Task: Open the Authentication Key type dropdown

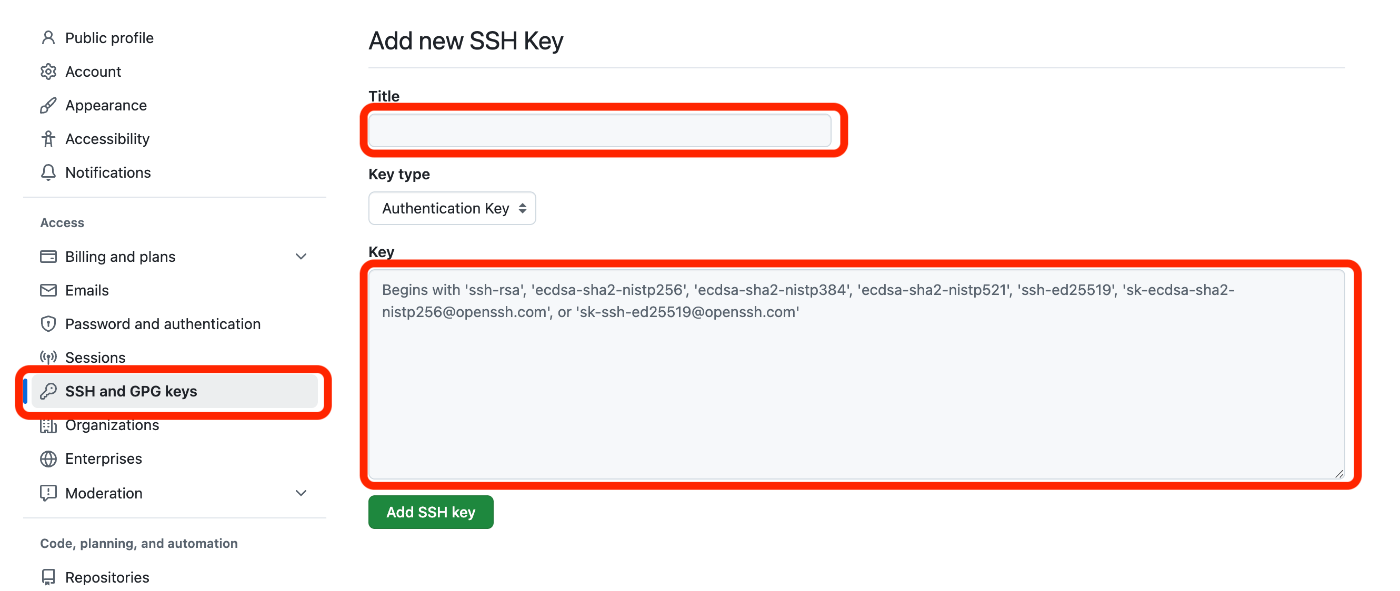Action: coord(452,208)
